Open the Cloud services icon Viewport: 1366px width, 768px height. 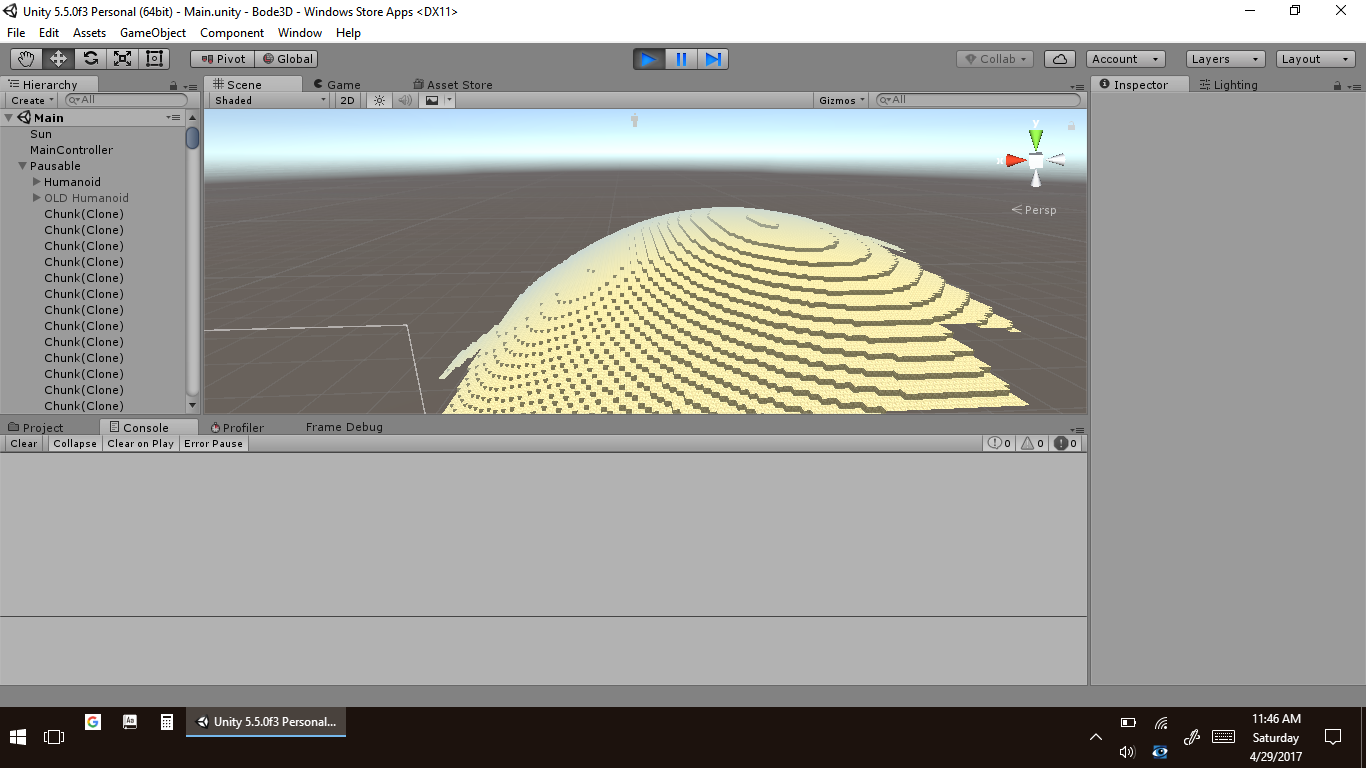pyautogui.click(x=1060, y=59)
